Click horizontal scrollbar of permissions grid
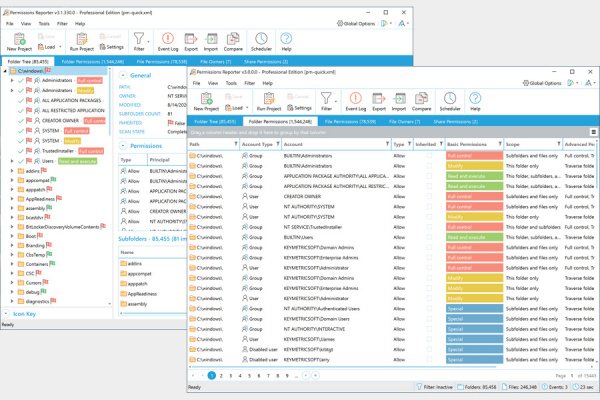 [344, 367]
